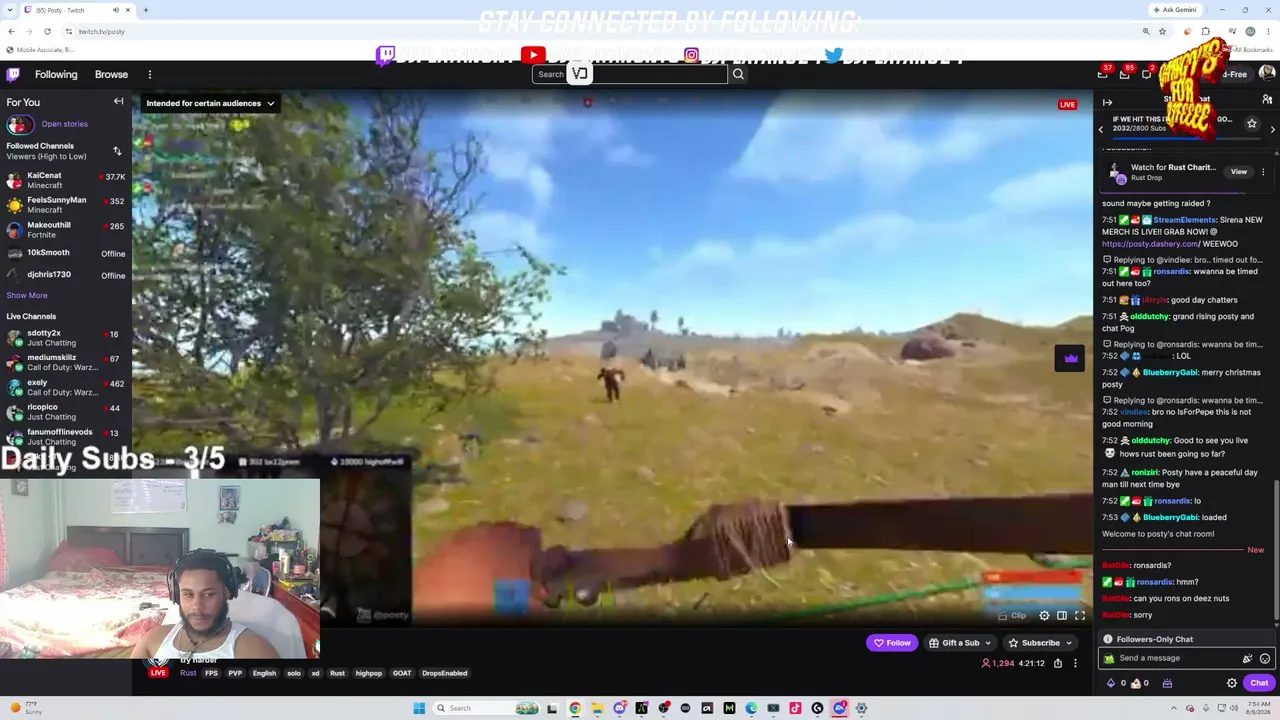Click the search magnifier button

[x=738, y=74]
